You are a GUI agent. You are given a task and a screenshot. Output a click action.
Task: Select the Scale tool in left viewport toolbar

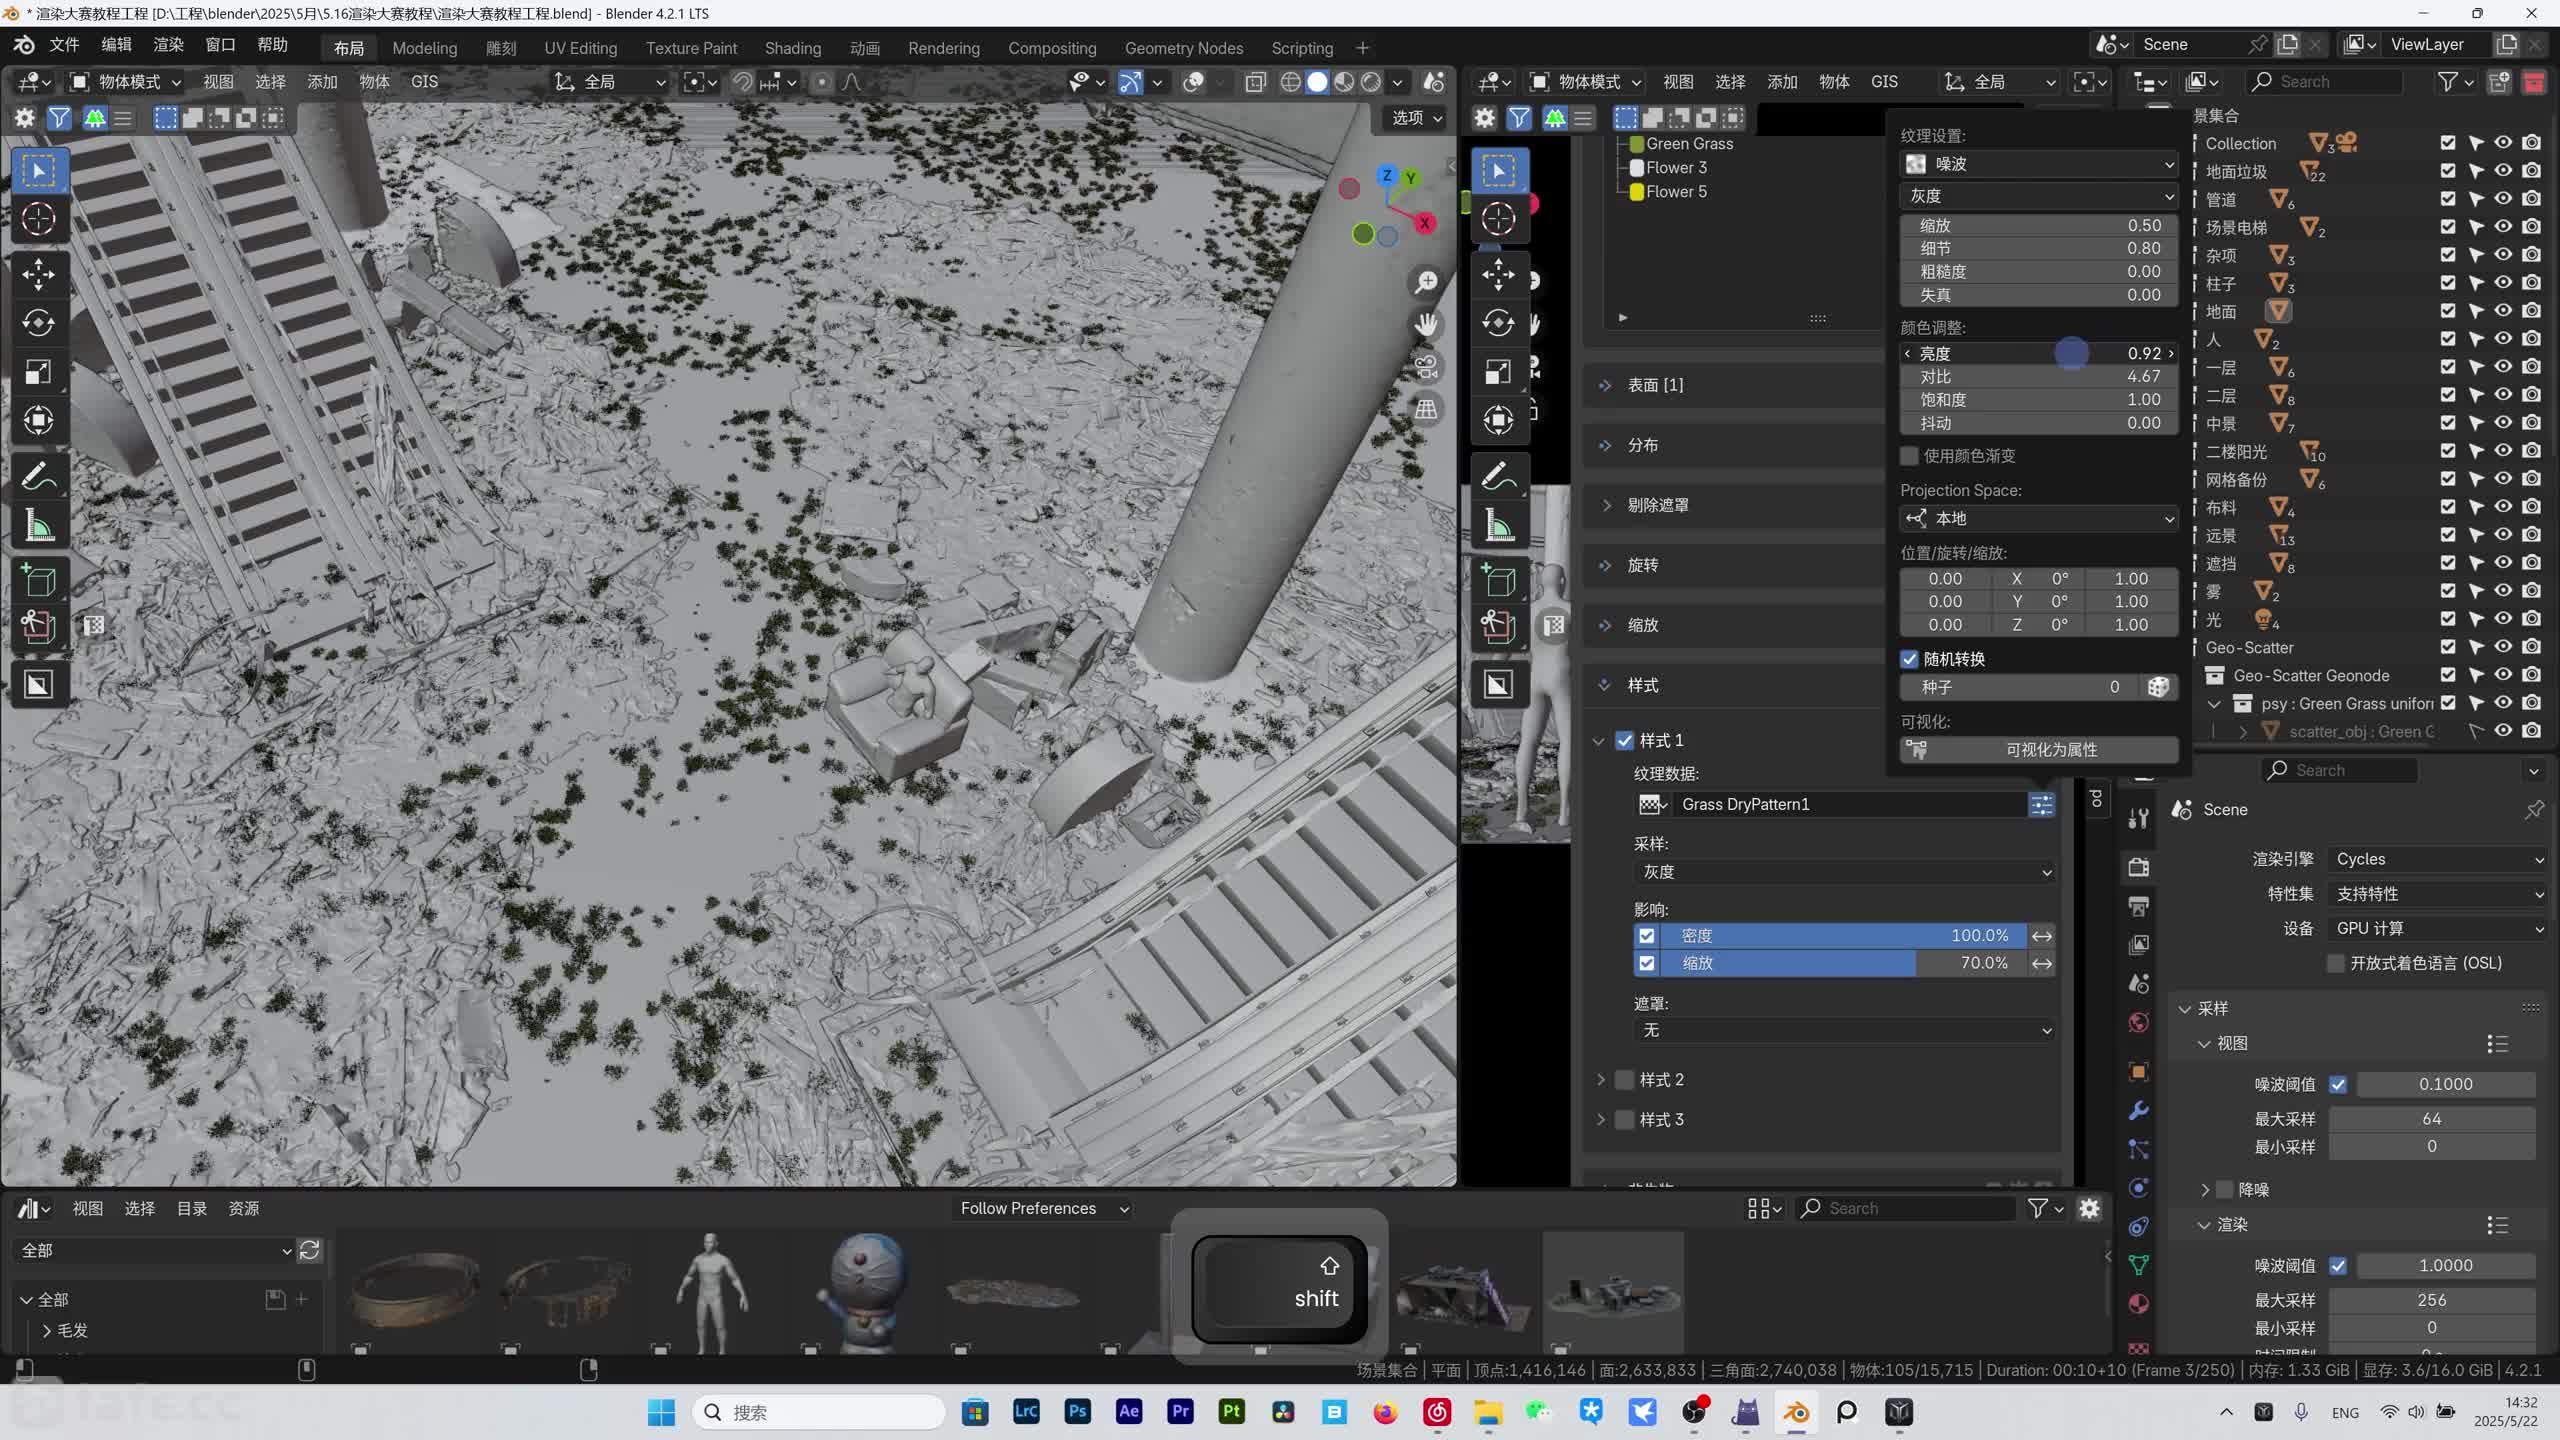pos(39,372)
